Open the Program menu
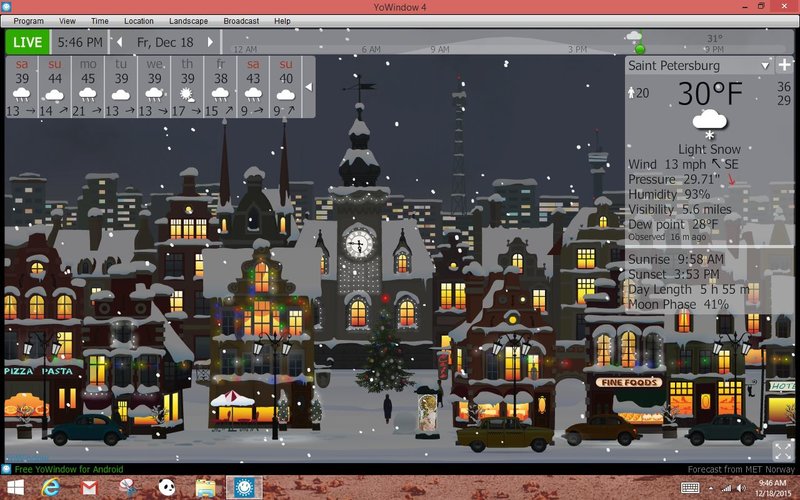800x500 pixels. click(x=28, y=20)
